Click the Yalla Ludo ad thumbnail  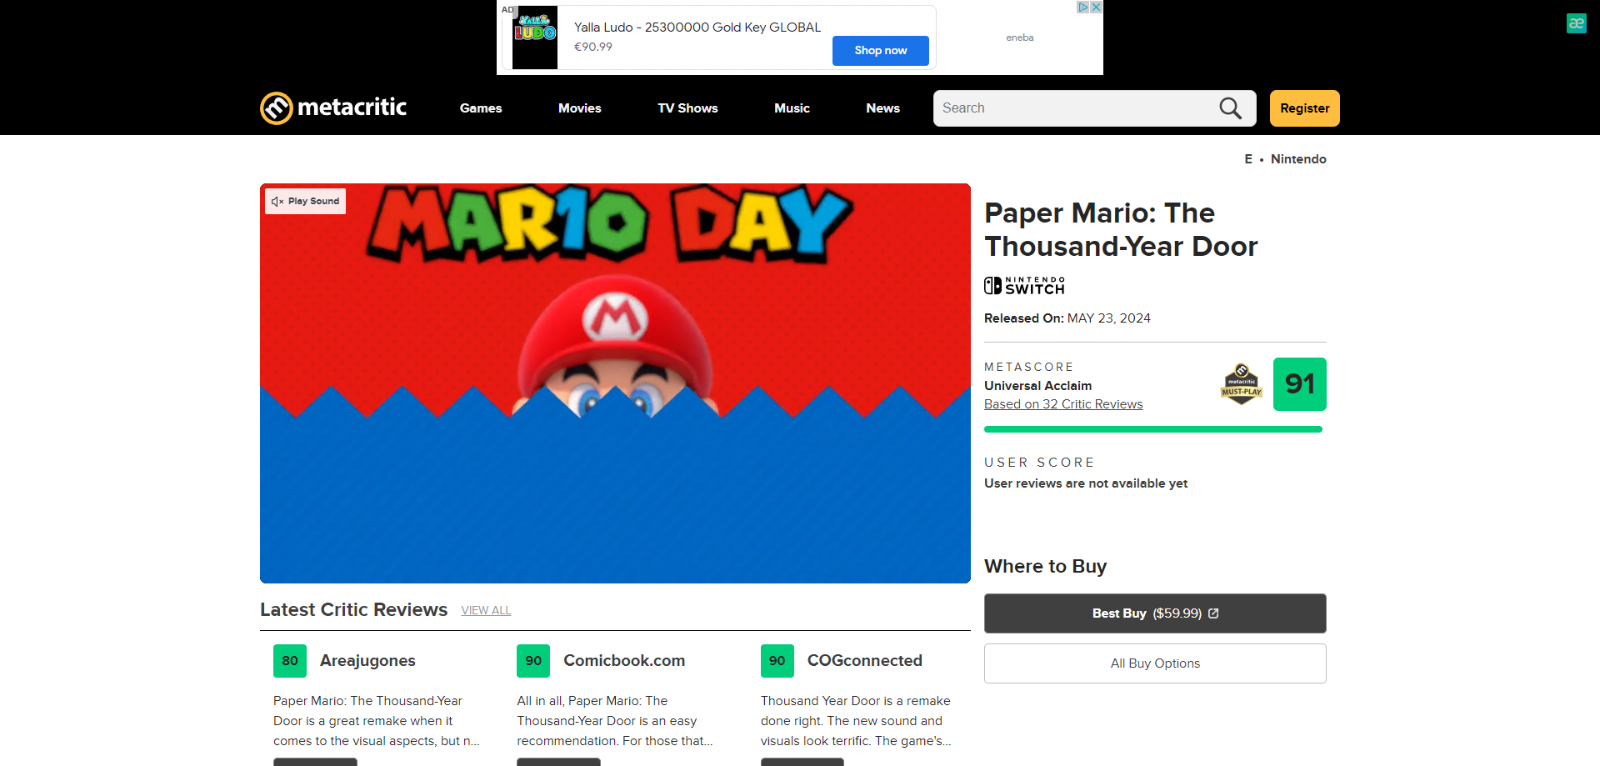(535, 38)
